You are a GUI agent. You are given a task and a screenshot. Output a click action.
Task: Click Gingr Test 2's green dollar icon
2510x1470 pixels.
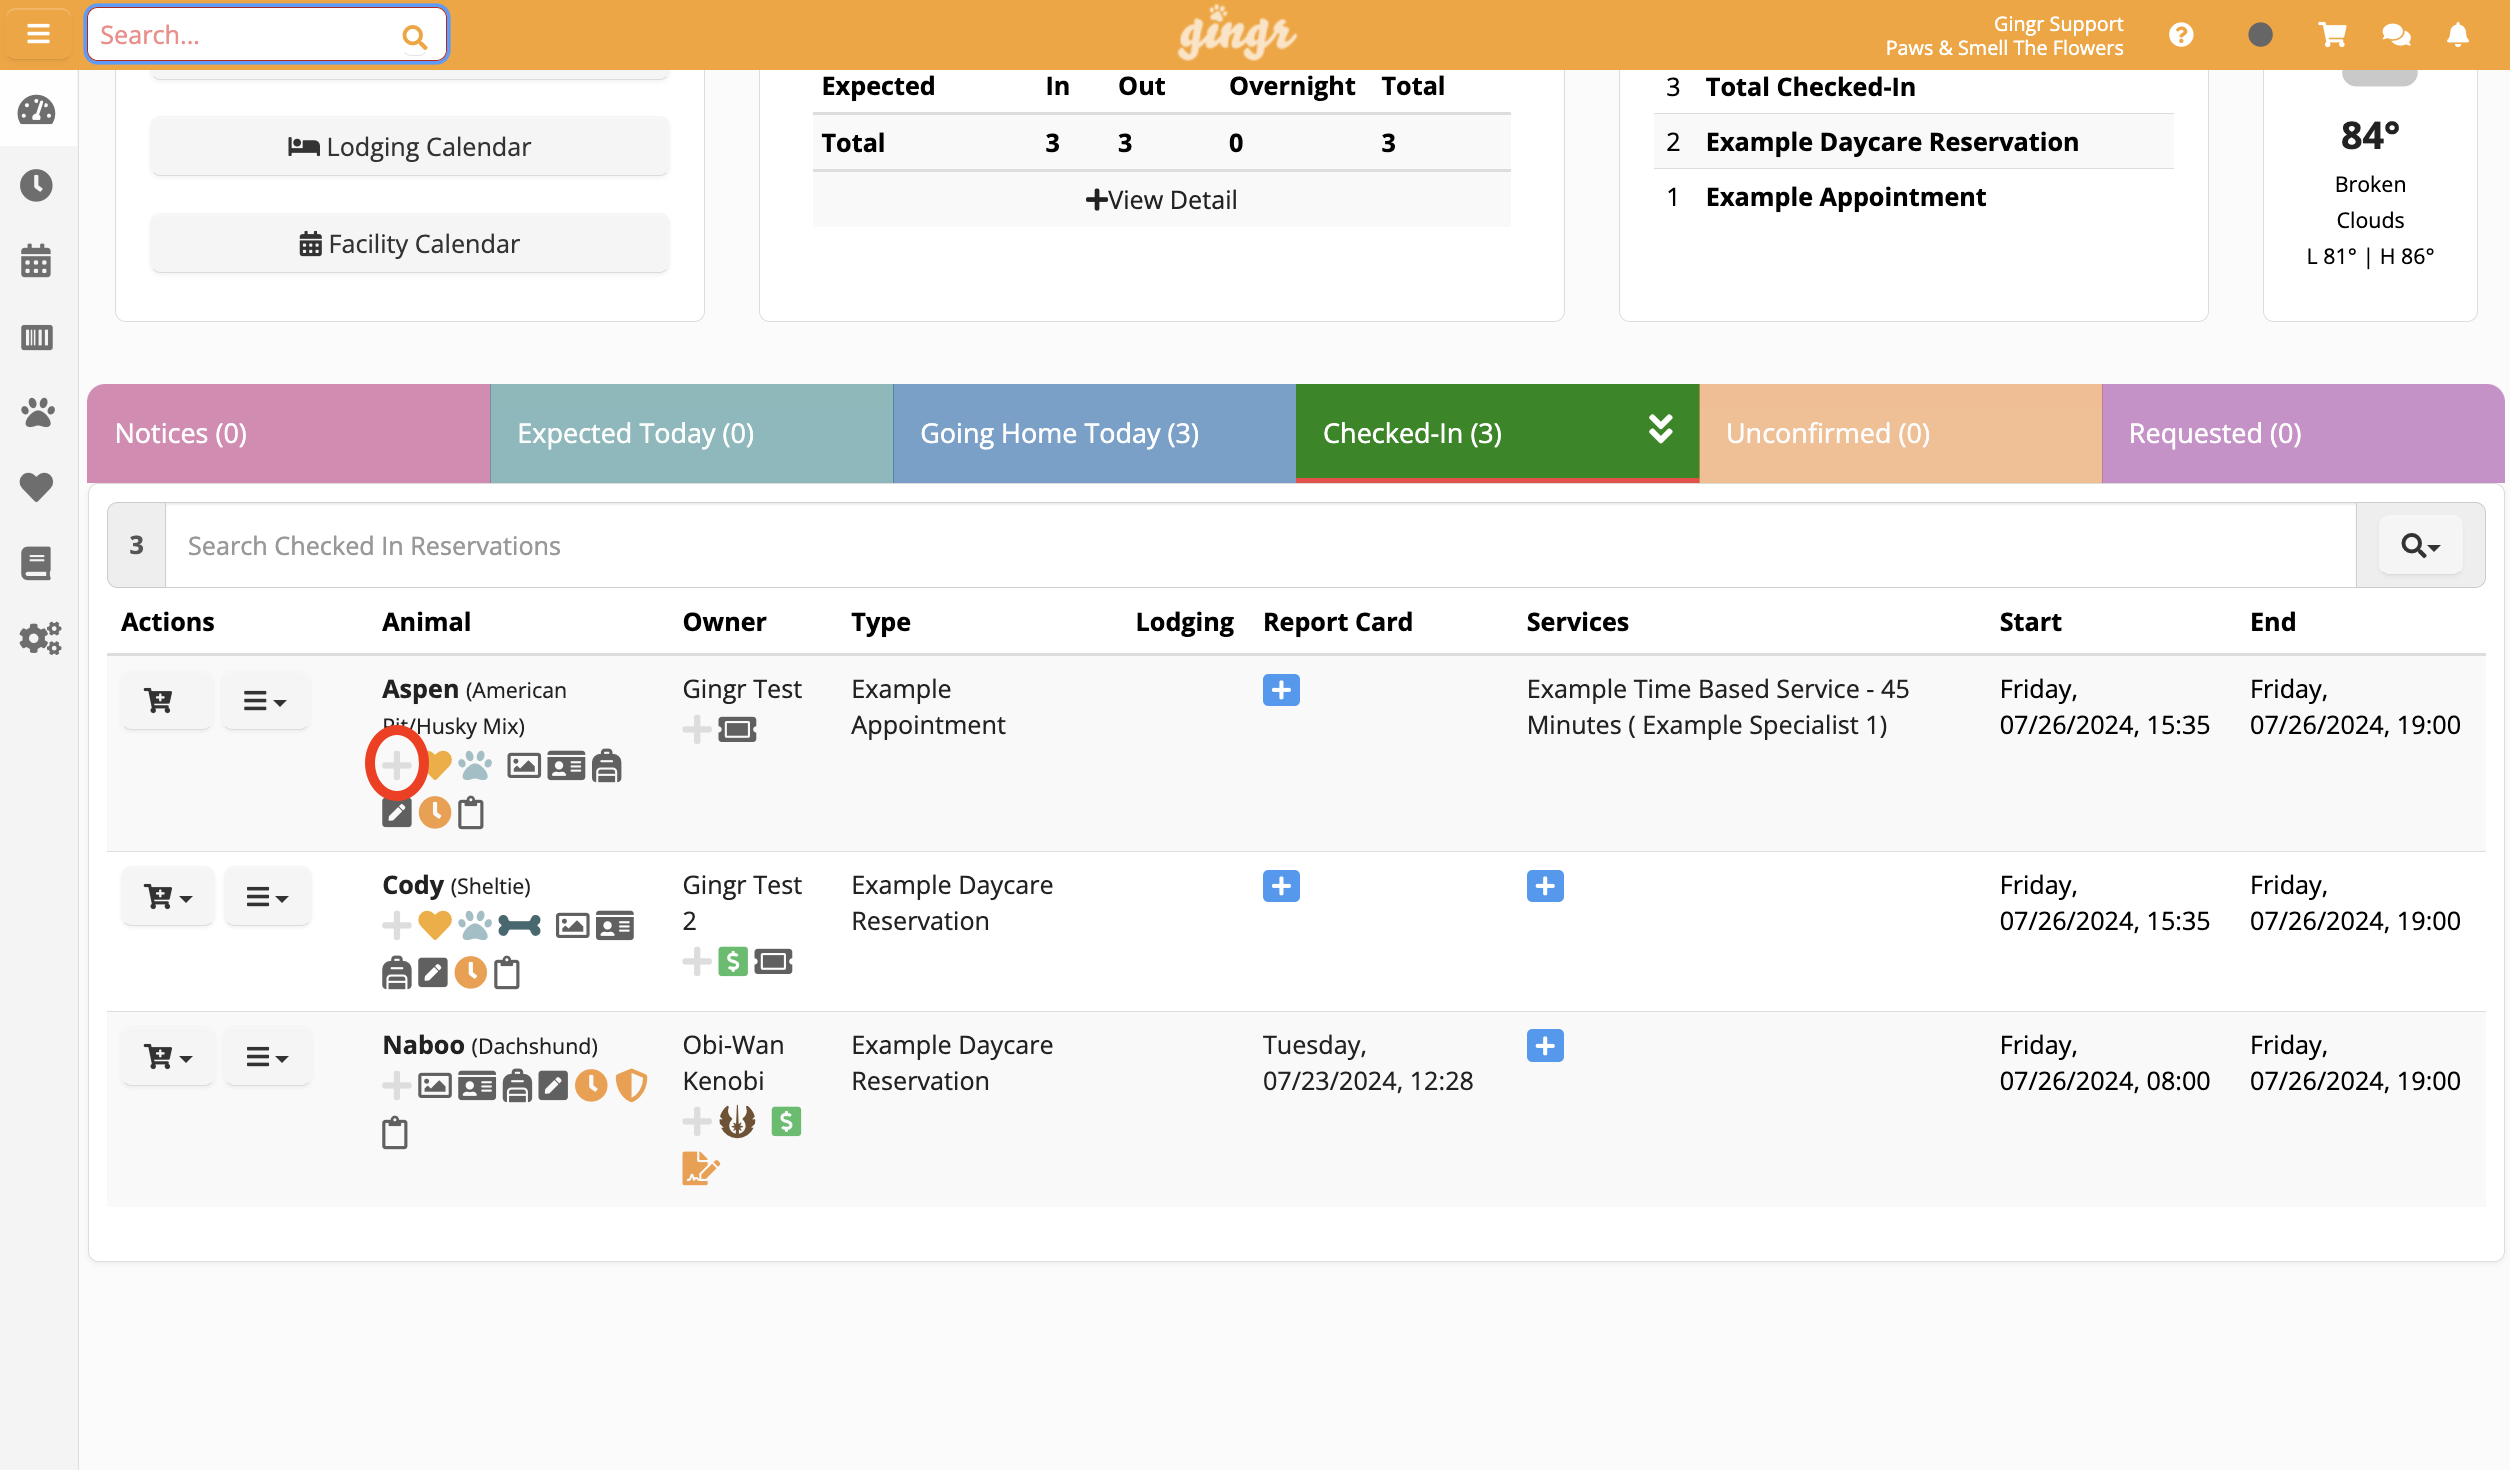tap(733, 962)
